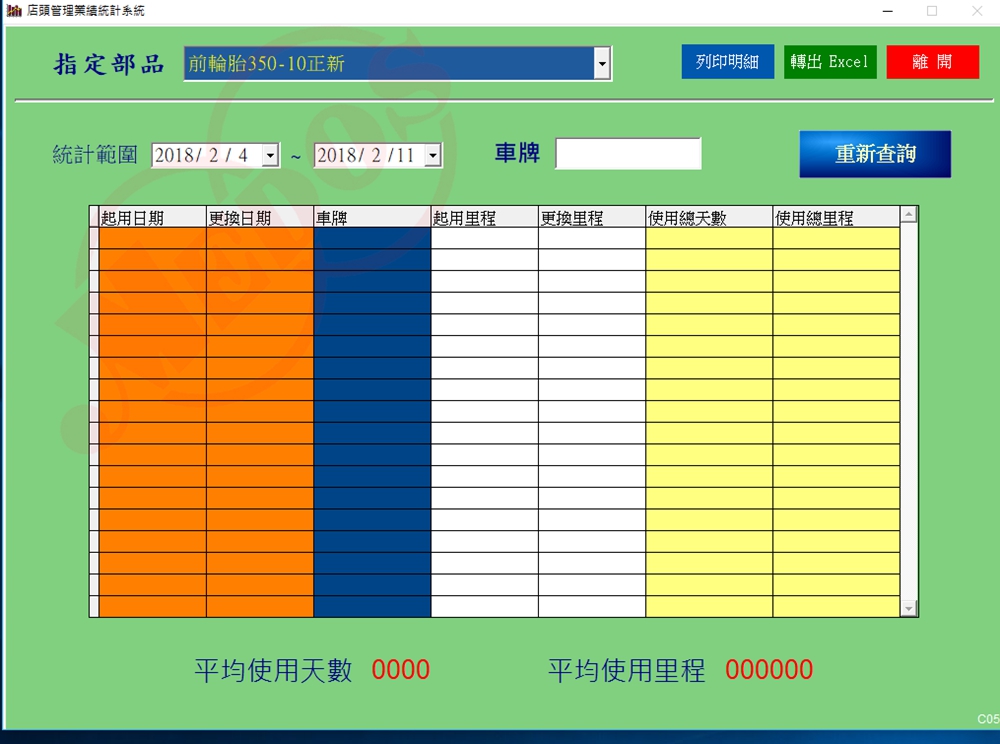Screen dimensions: 1000x744
Task: Click the 車牌 column header in the table
Action: 371,217
